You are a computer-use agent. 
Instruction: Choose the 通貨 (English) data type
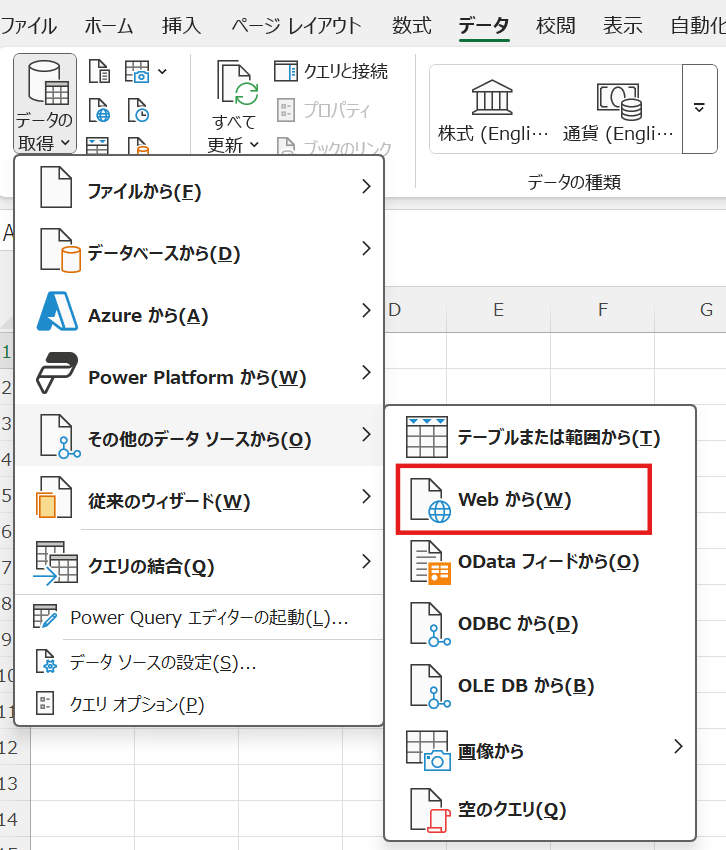pos(618,110)
